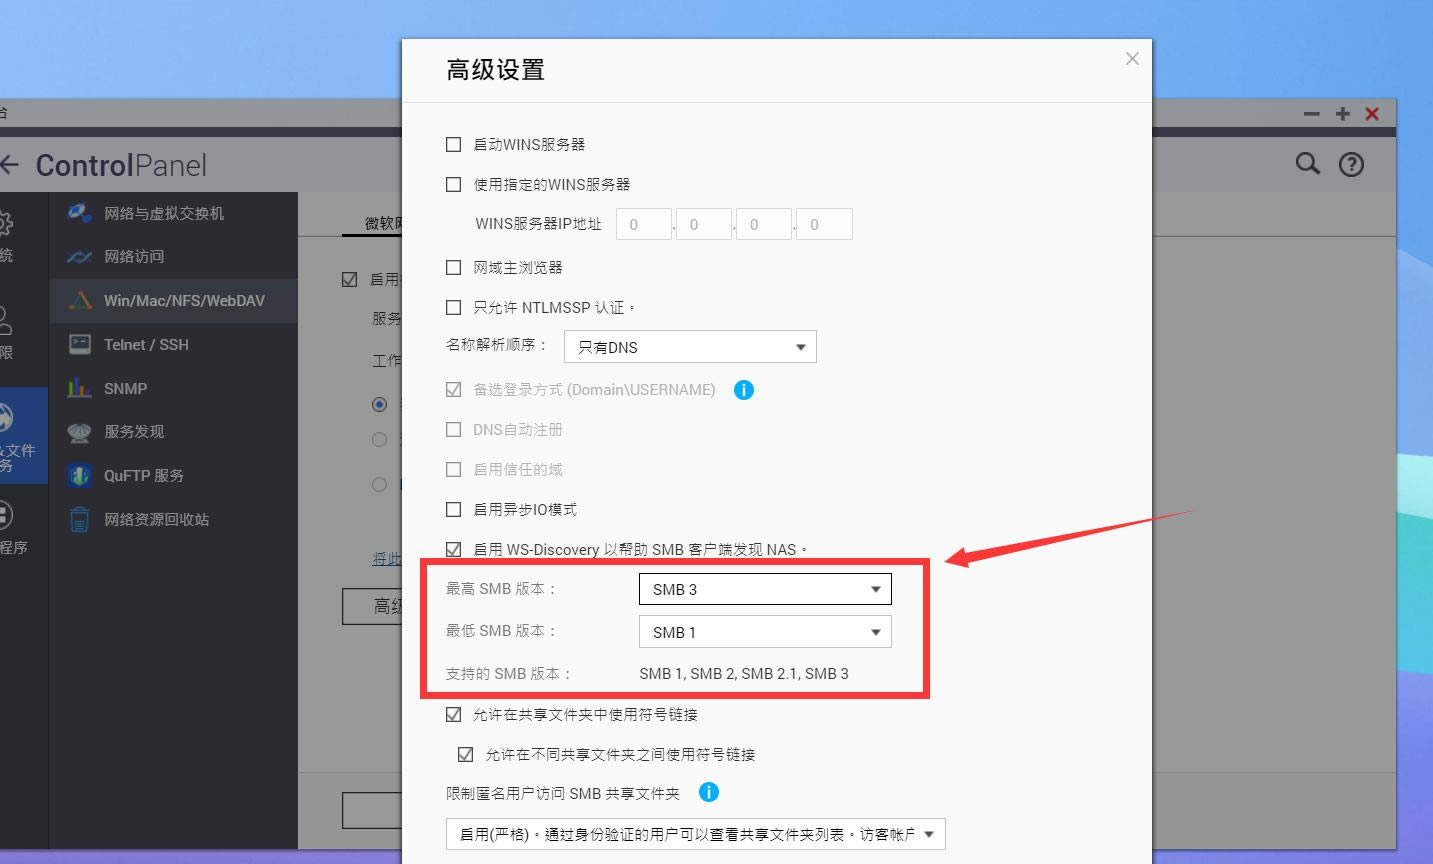Viewport: 1433px width, 864px height.
Task: Click info icon beside Domain\USERNAME option
Action: pyautogui.click(x=743, y=390)
